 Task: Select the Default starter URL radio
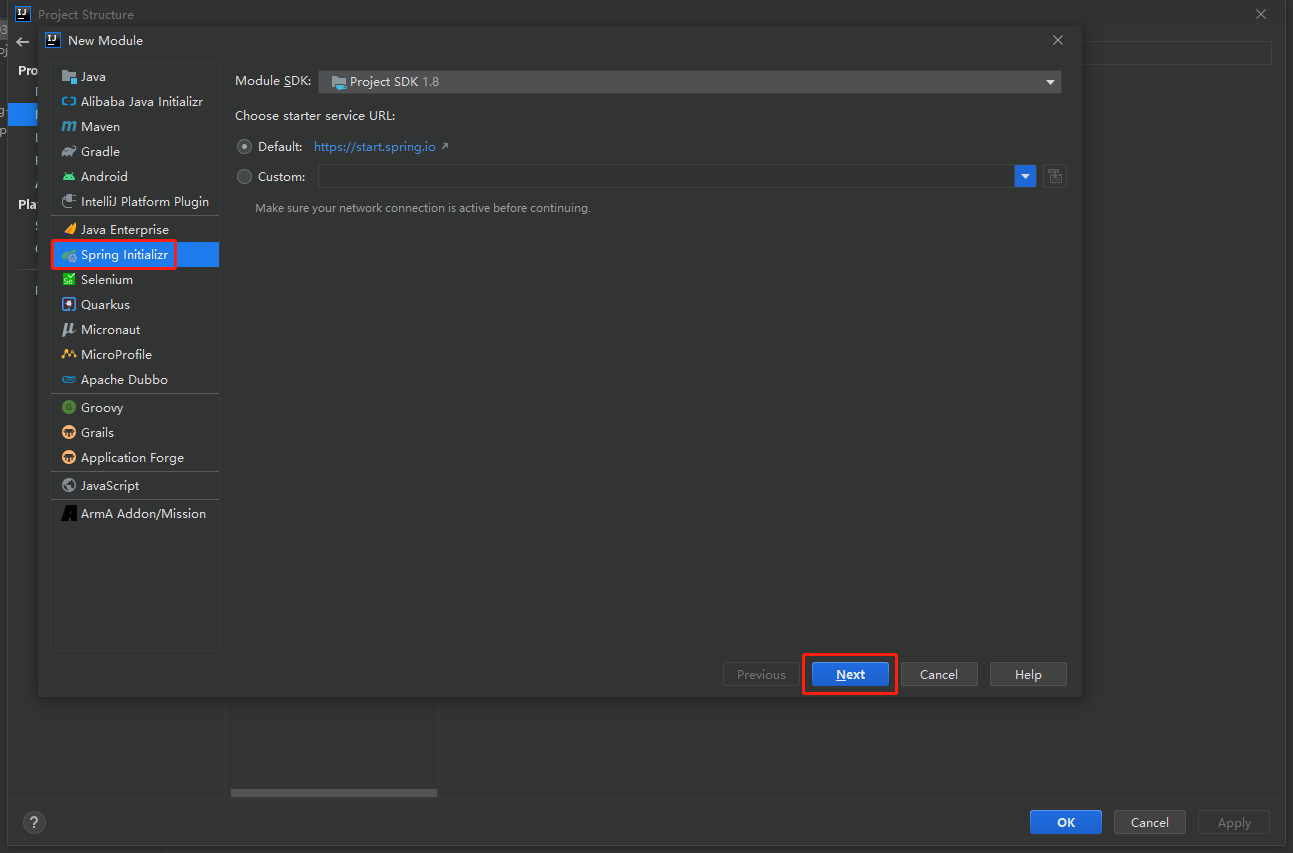245,147
